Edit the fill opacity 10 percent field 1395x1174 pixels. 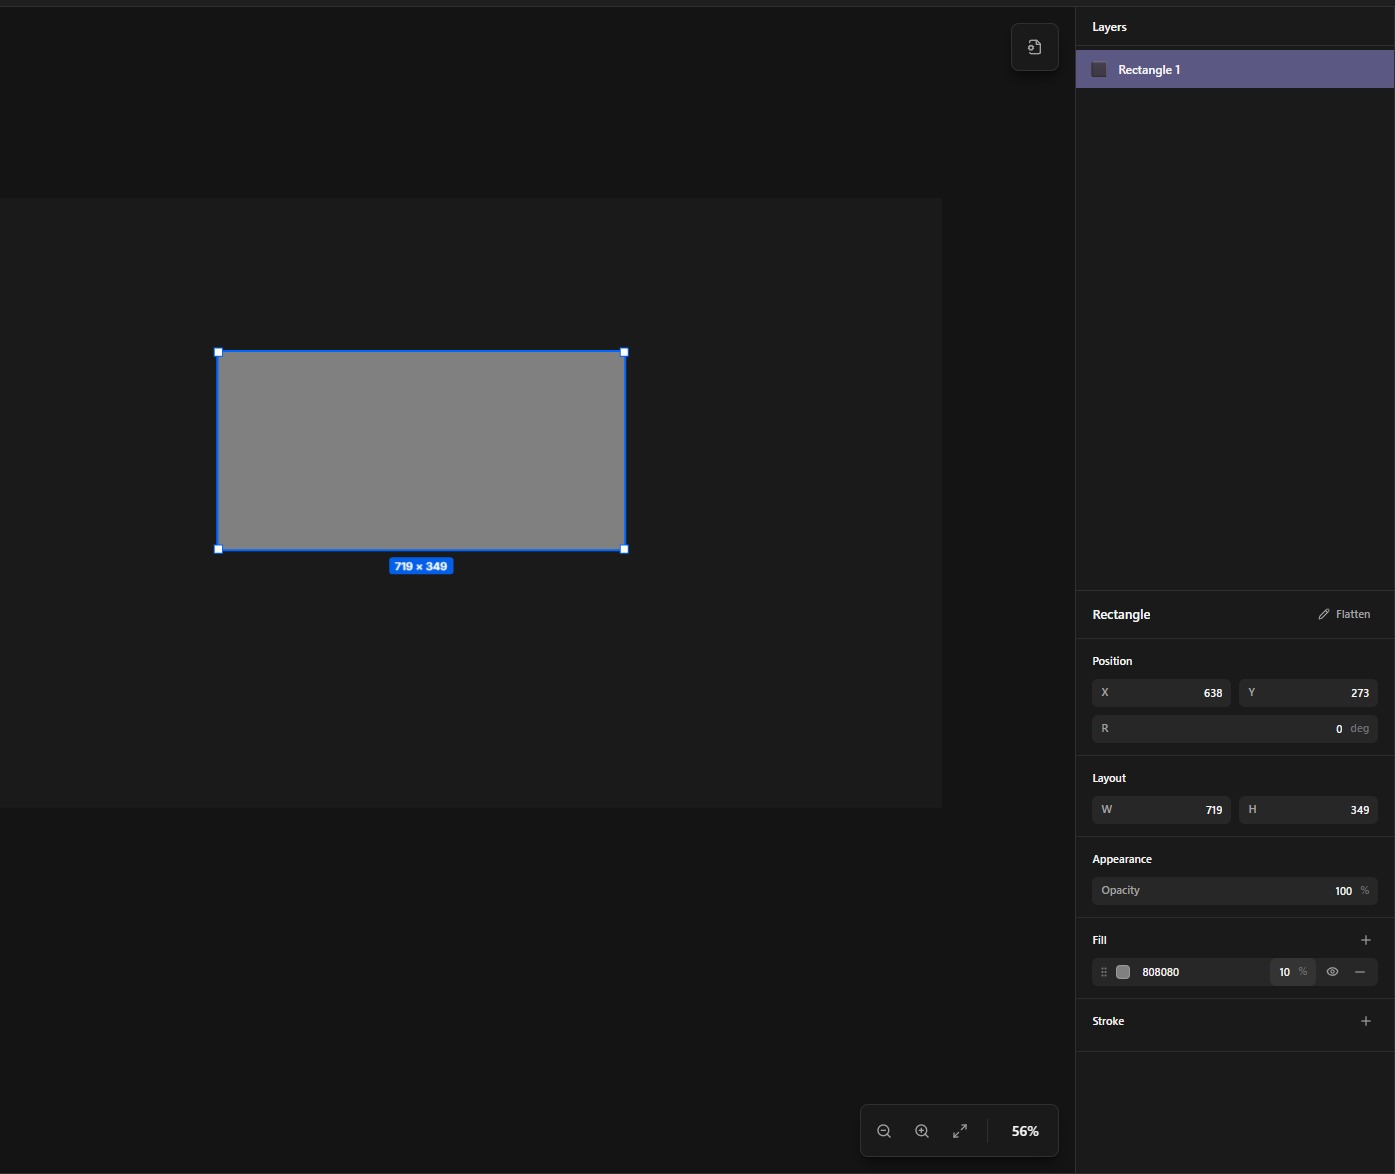click(1293, 972)
